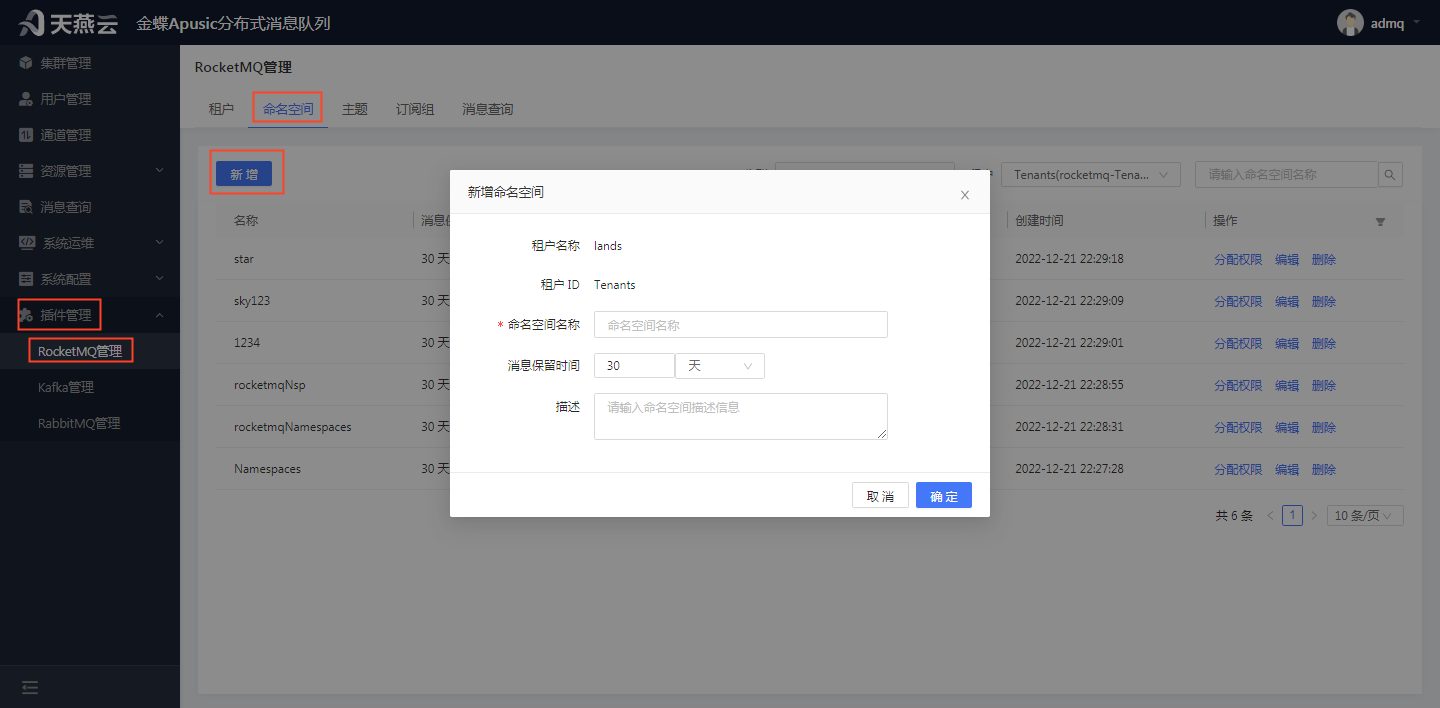Viewport: 1440px width, 708px height.
Task: Click 分配权限 for the star row
Action: tap(1238, 259)
